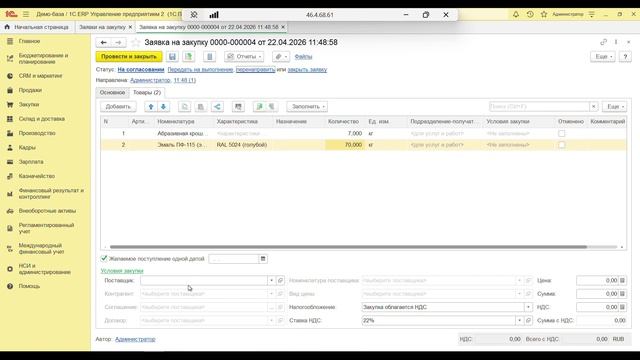Post the document with the green sheet icon

click(x=189, y=56)
